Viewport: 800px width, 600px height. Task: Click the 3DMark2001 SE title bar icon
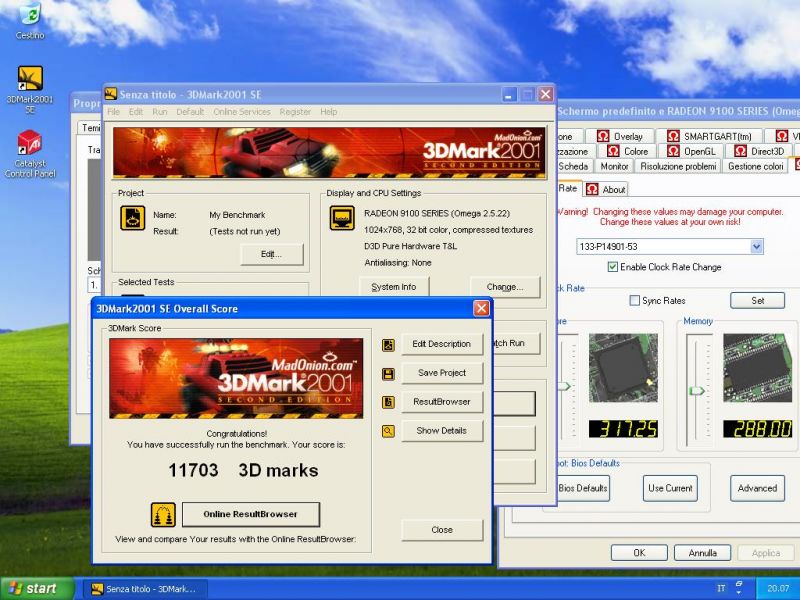click(111, 94)
